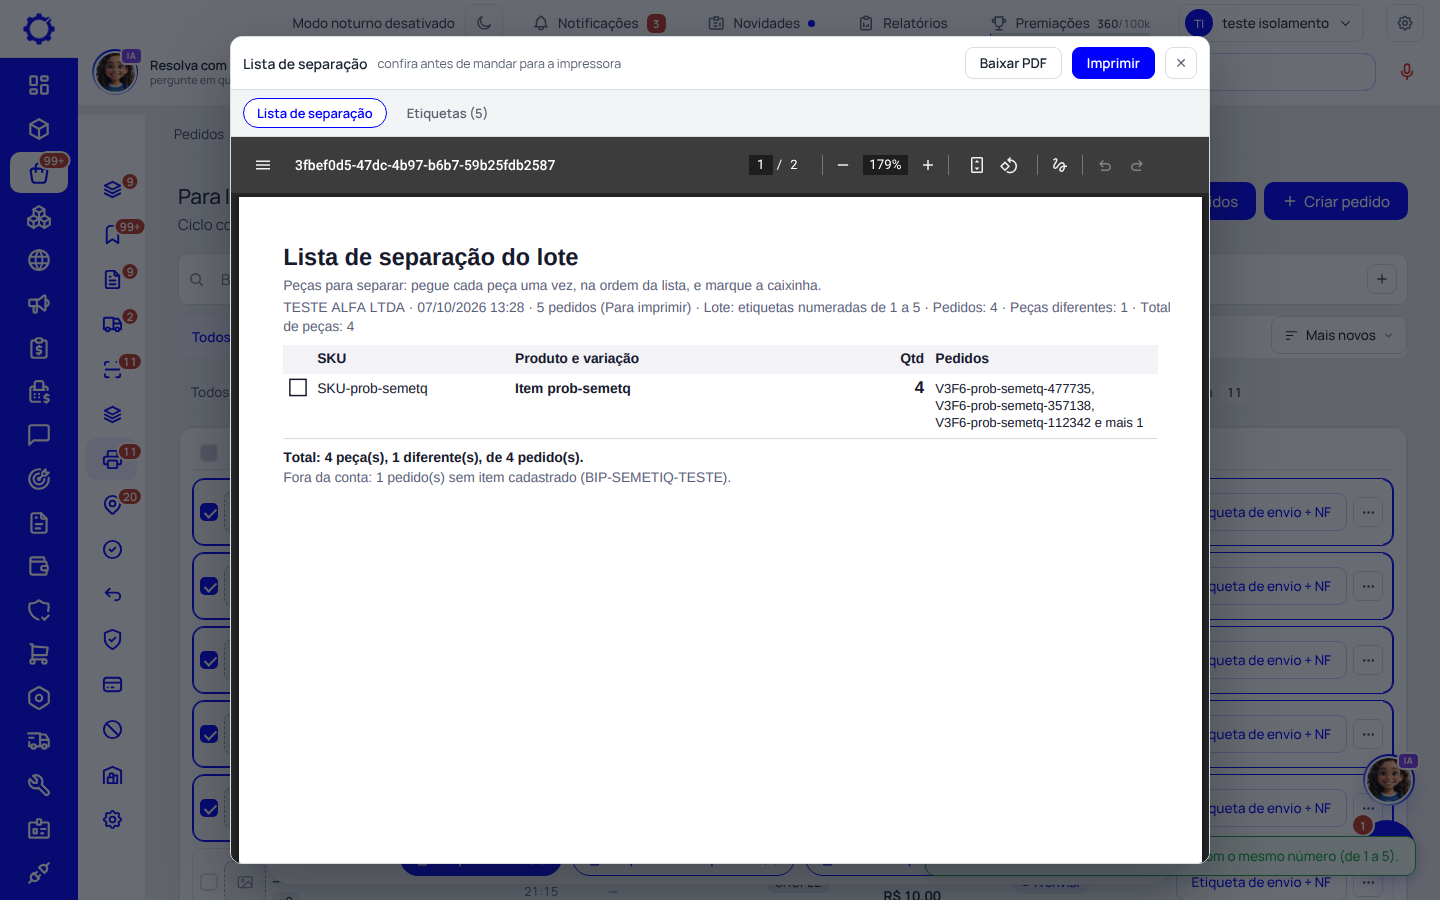Open the shopping bag icon with 99+ badge
Viewport: 1440px width, 900px height.
(39, 173)
